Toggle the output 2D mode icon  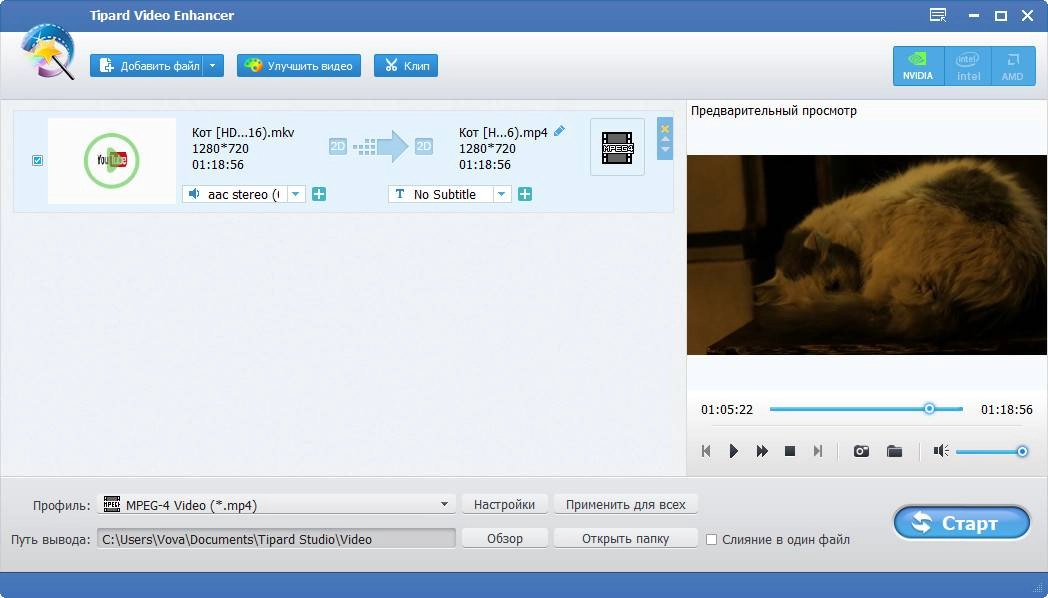[424, 146]
